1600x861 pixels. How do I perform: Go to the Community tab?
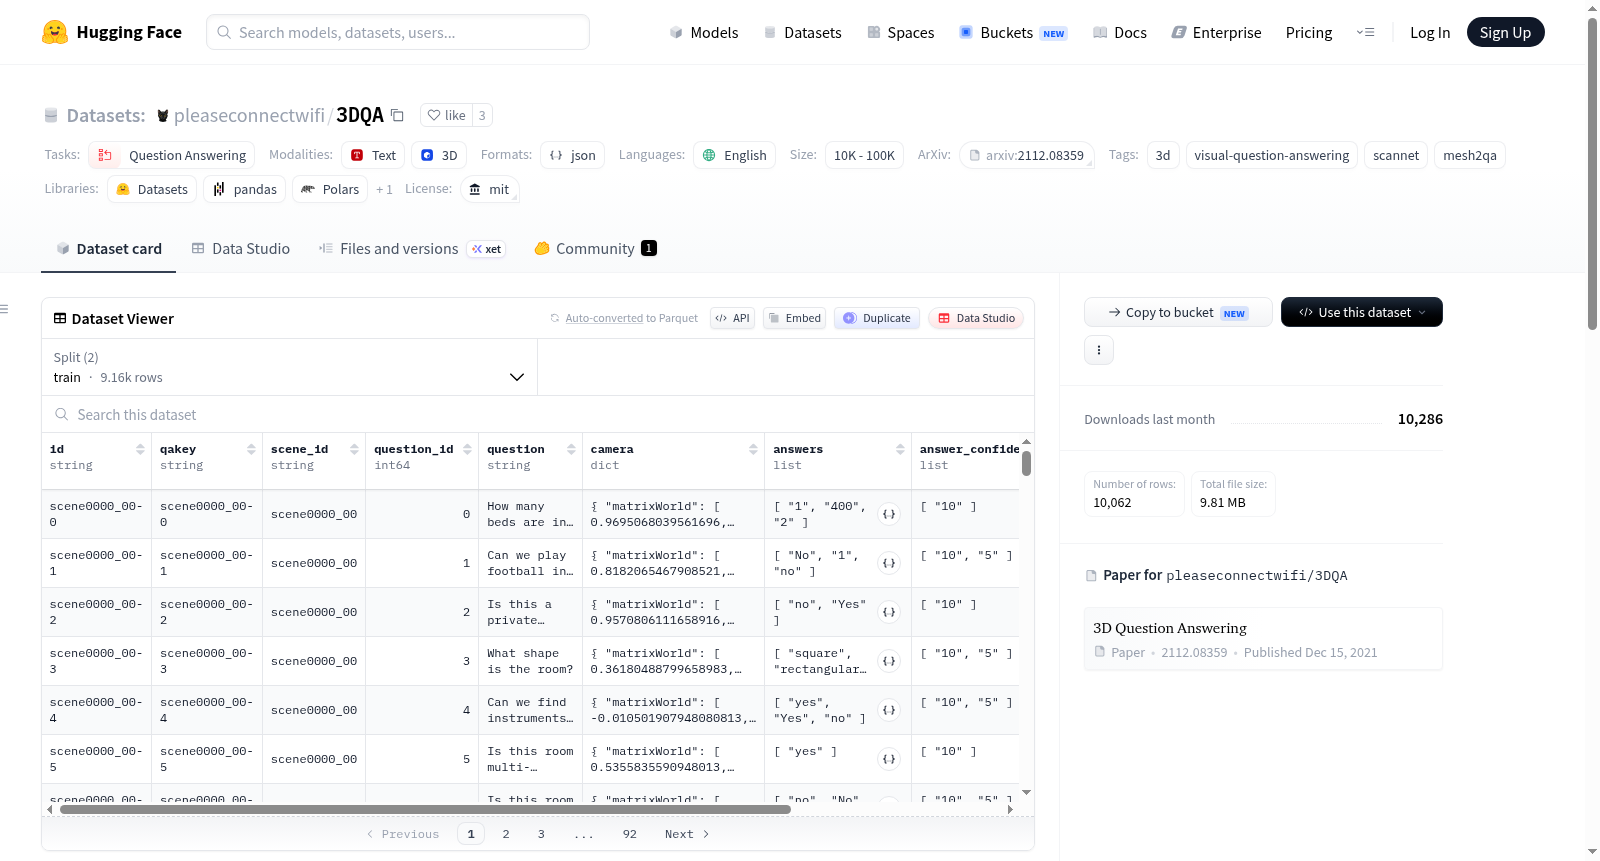(x=596, y=249)
